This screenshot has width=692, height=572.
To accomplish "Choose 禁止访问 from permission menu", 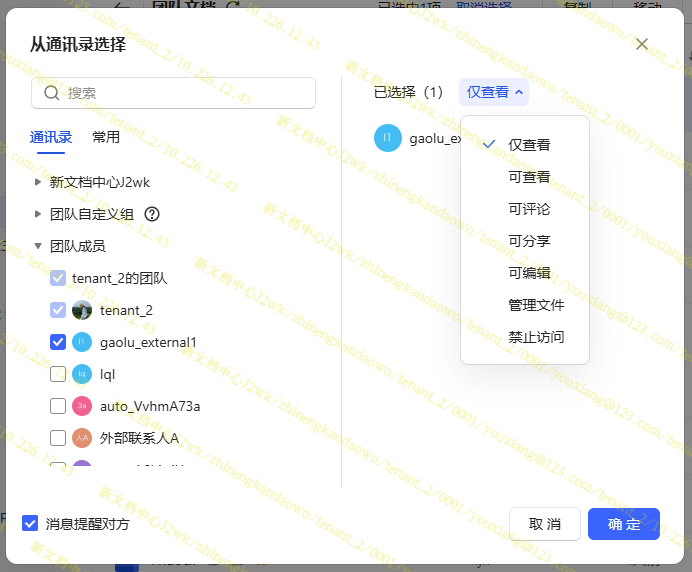I will point(535,337).
